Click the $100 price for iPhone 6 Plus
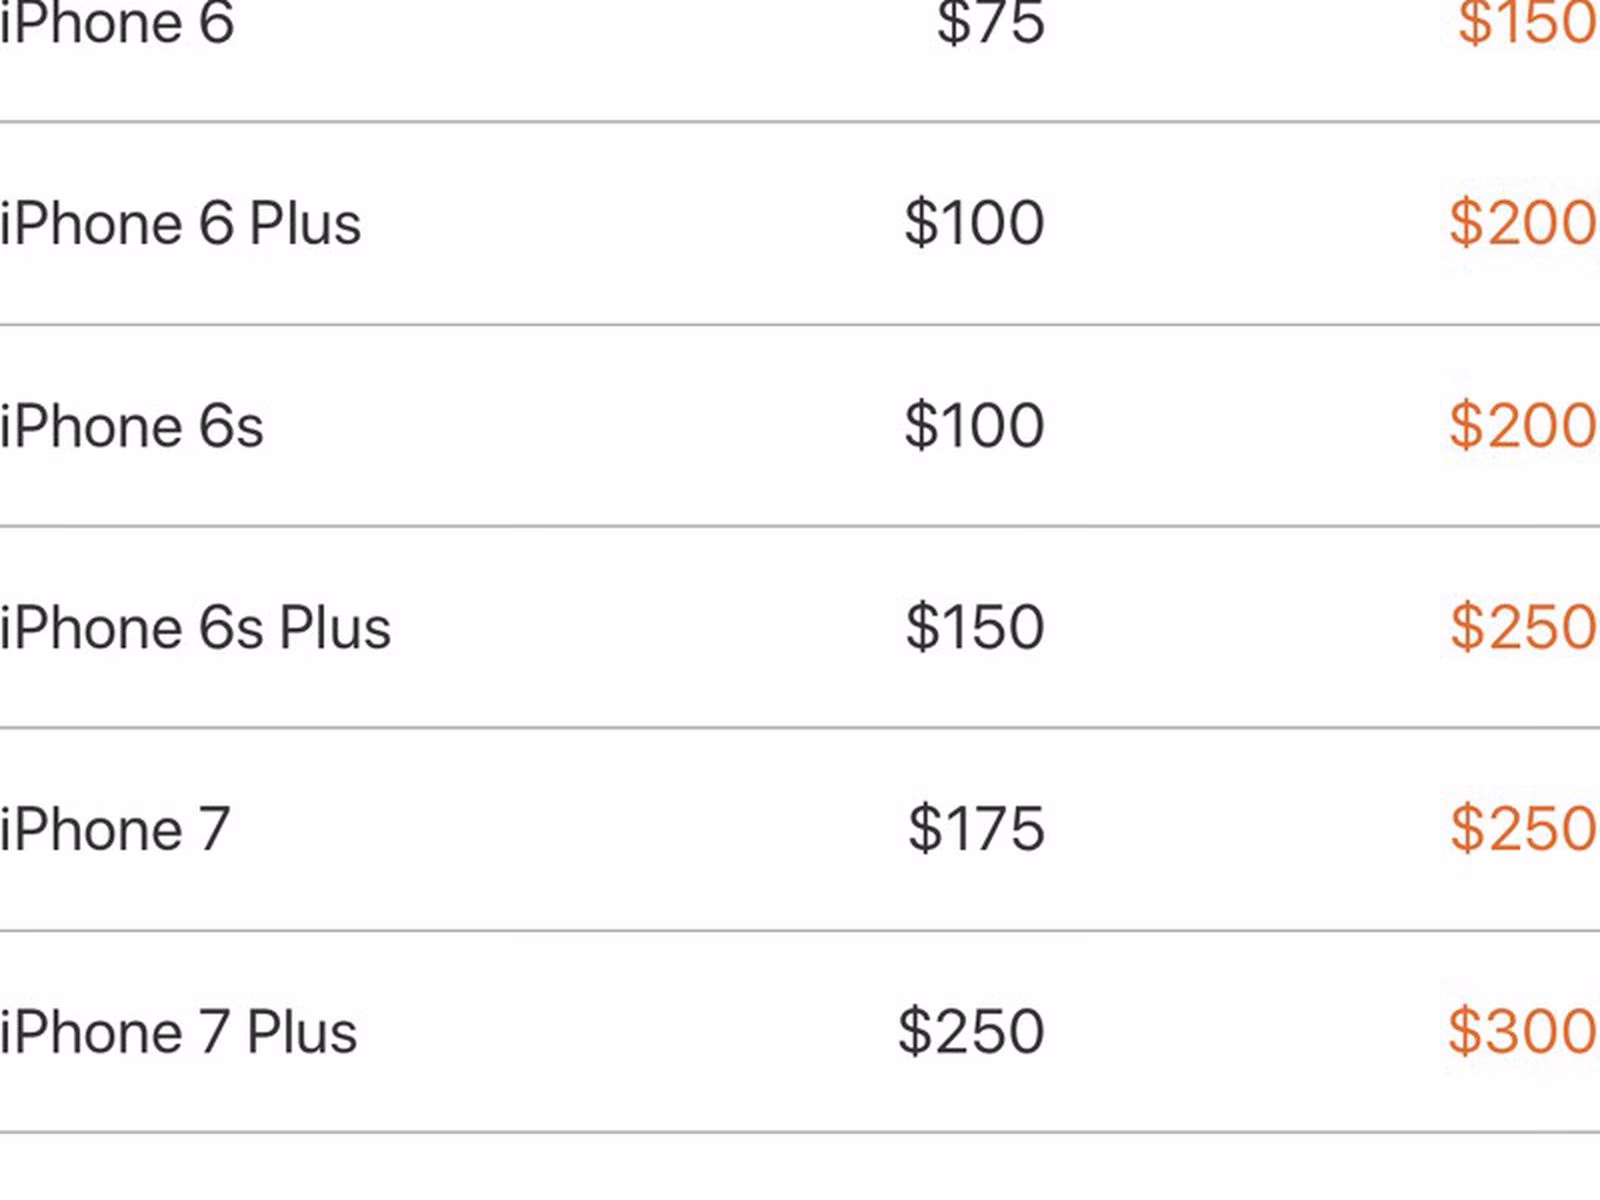The width and height of the screenshot is (1600, 1200). [x=974, y=223]
